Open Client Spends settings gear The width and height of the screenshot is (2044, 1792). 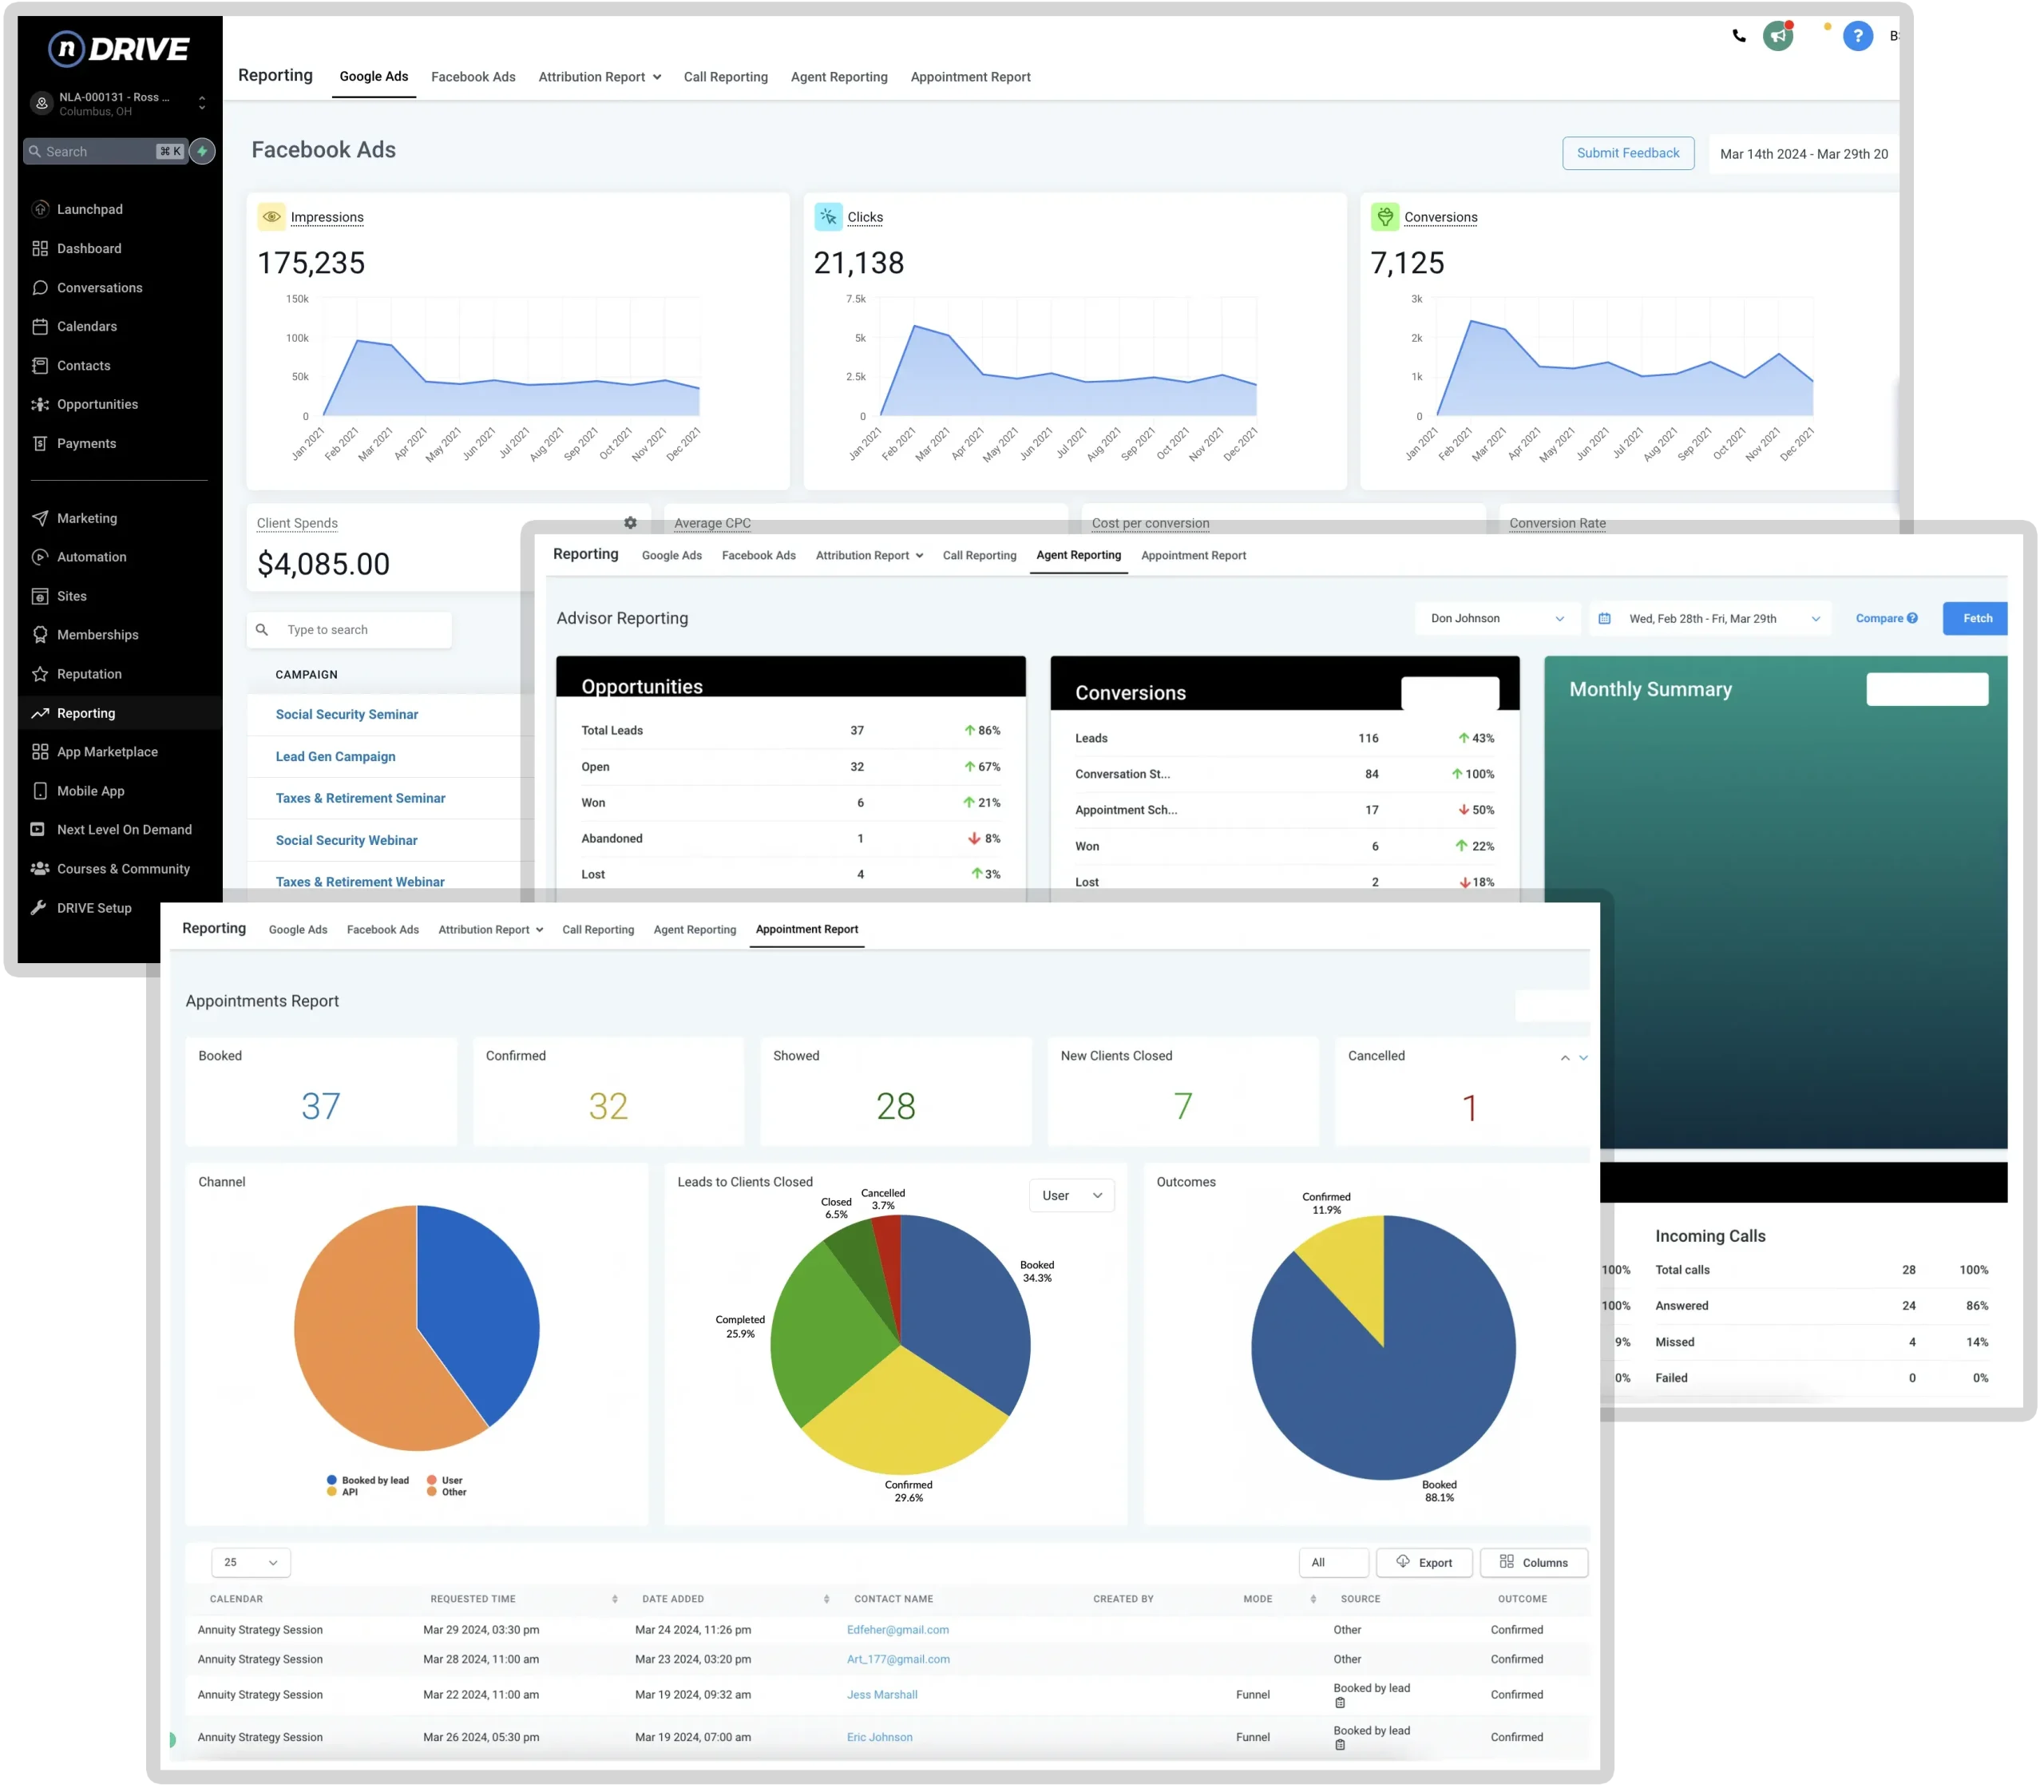[630, 523]
